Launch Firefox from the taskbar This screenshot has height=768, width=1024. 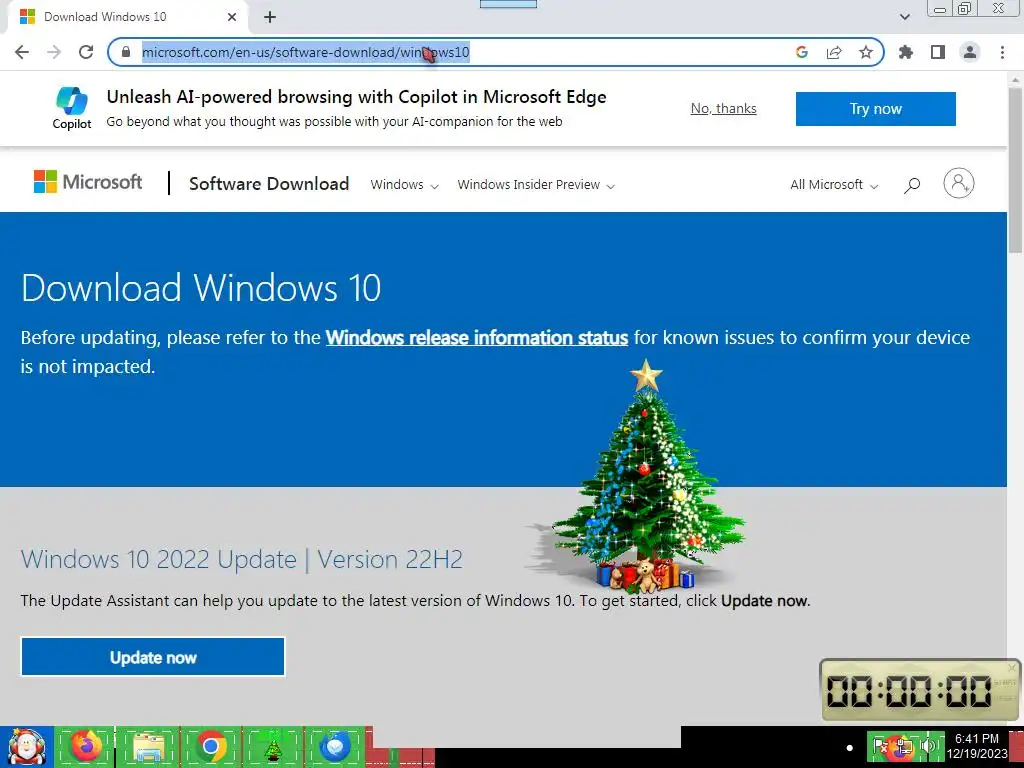point(86,746)
